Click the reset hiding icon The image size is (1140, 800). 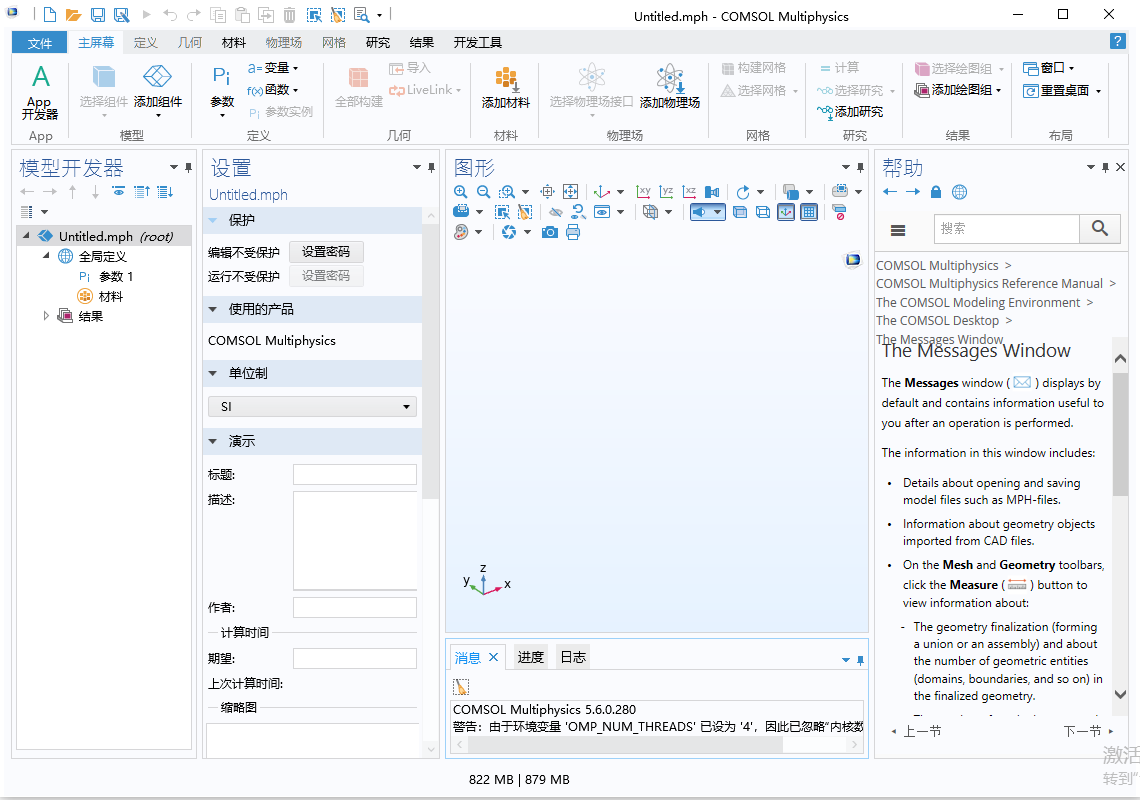coord(579,212)
